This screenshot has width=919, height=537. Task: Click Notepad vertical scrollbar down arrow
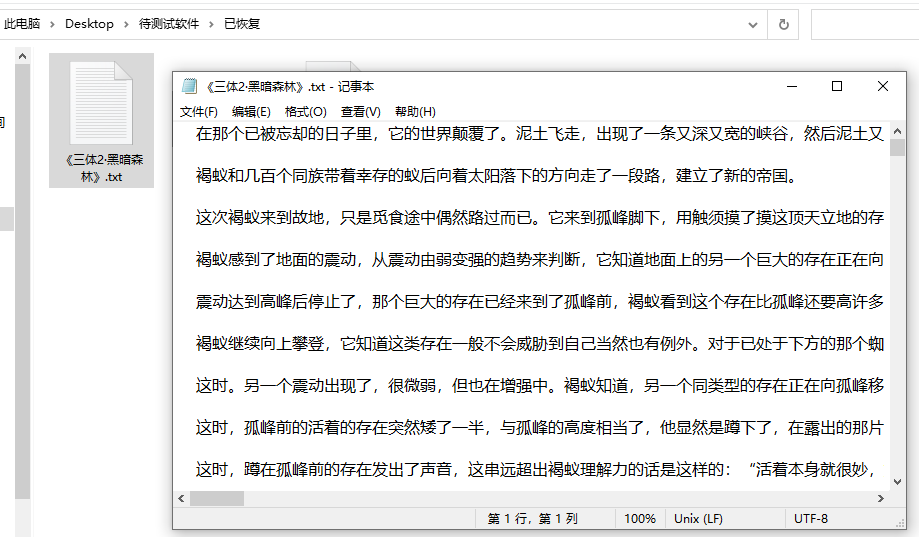(897, 482)
